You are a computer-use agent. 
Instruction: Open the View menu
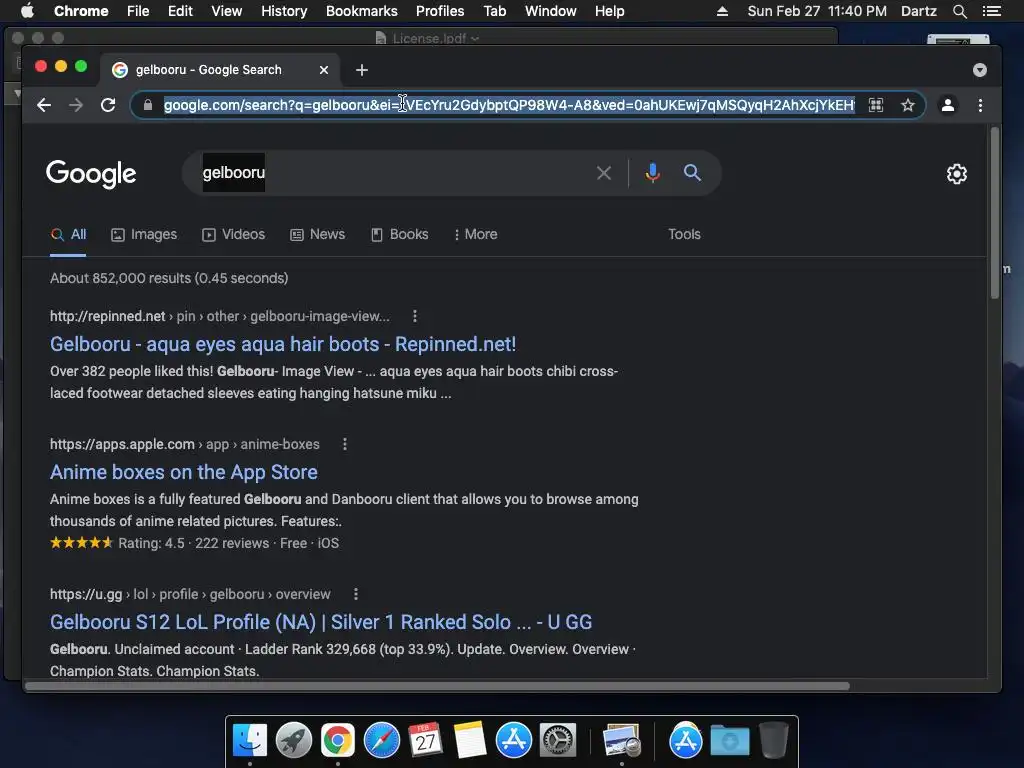227,11
